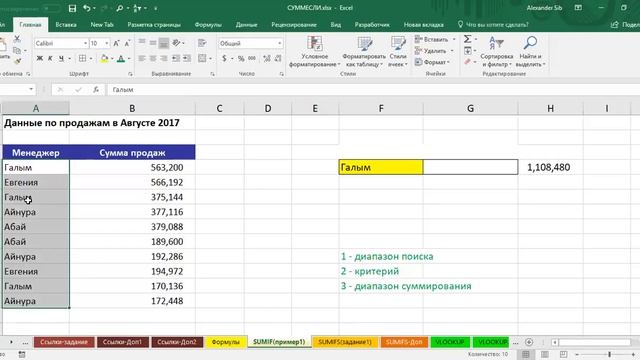Click Вставить cells button

click(435, 40)
